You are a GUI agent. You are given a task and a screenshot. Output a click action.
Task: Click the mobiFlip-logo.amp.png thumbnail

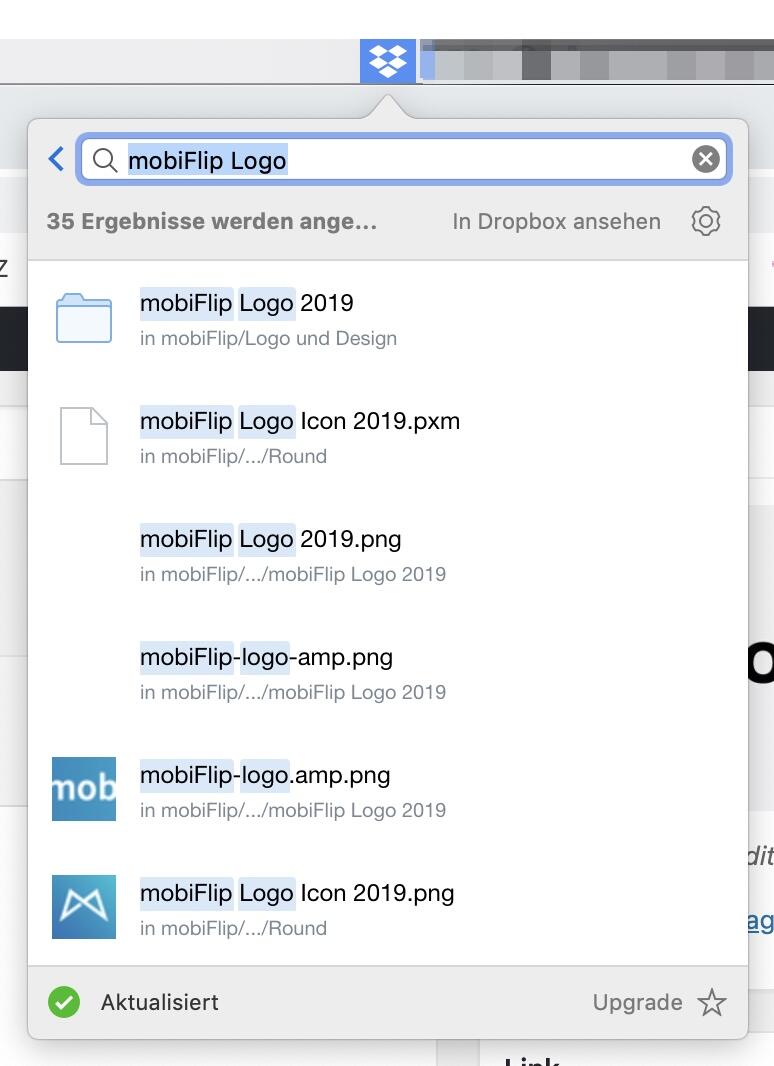[x=84, y=789]
